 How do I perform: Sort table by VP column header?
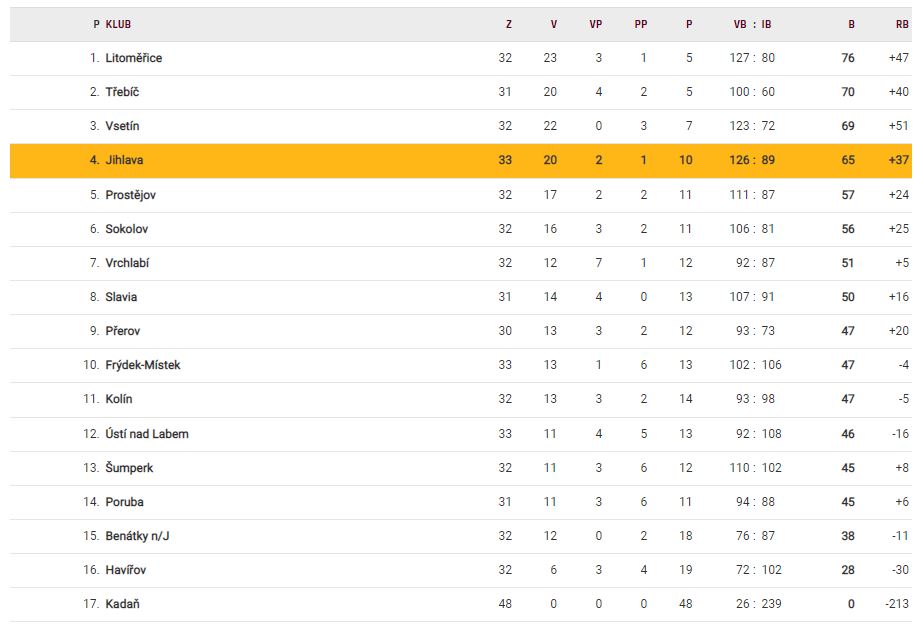pyautogui.click(x=596, y=24)
